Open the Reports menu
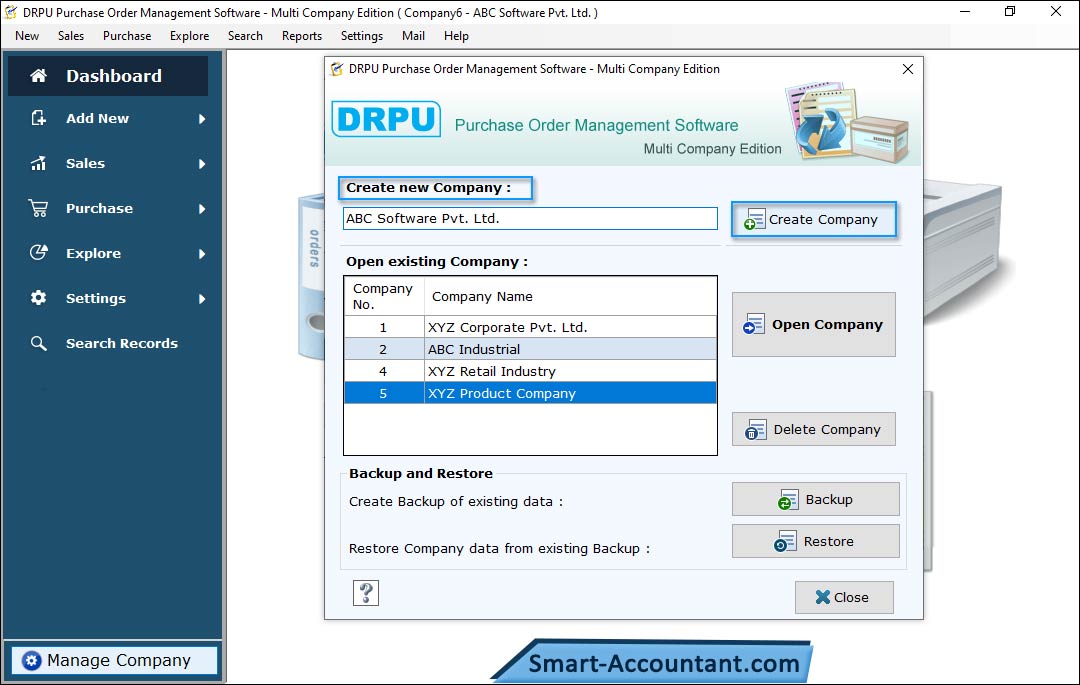Viewport: 1080px width, 685px height. click(x=302, y=36)
